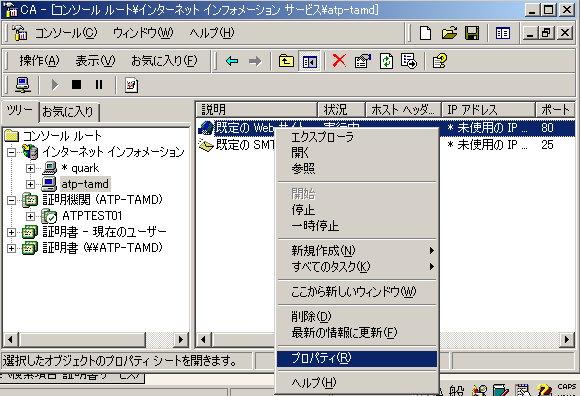The width and height of the screenshot is (580, 396).
Task: Select the atp-tamd tree item
Action: coord(85,184)
